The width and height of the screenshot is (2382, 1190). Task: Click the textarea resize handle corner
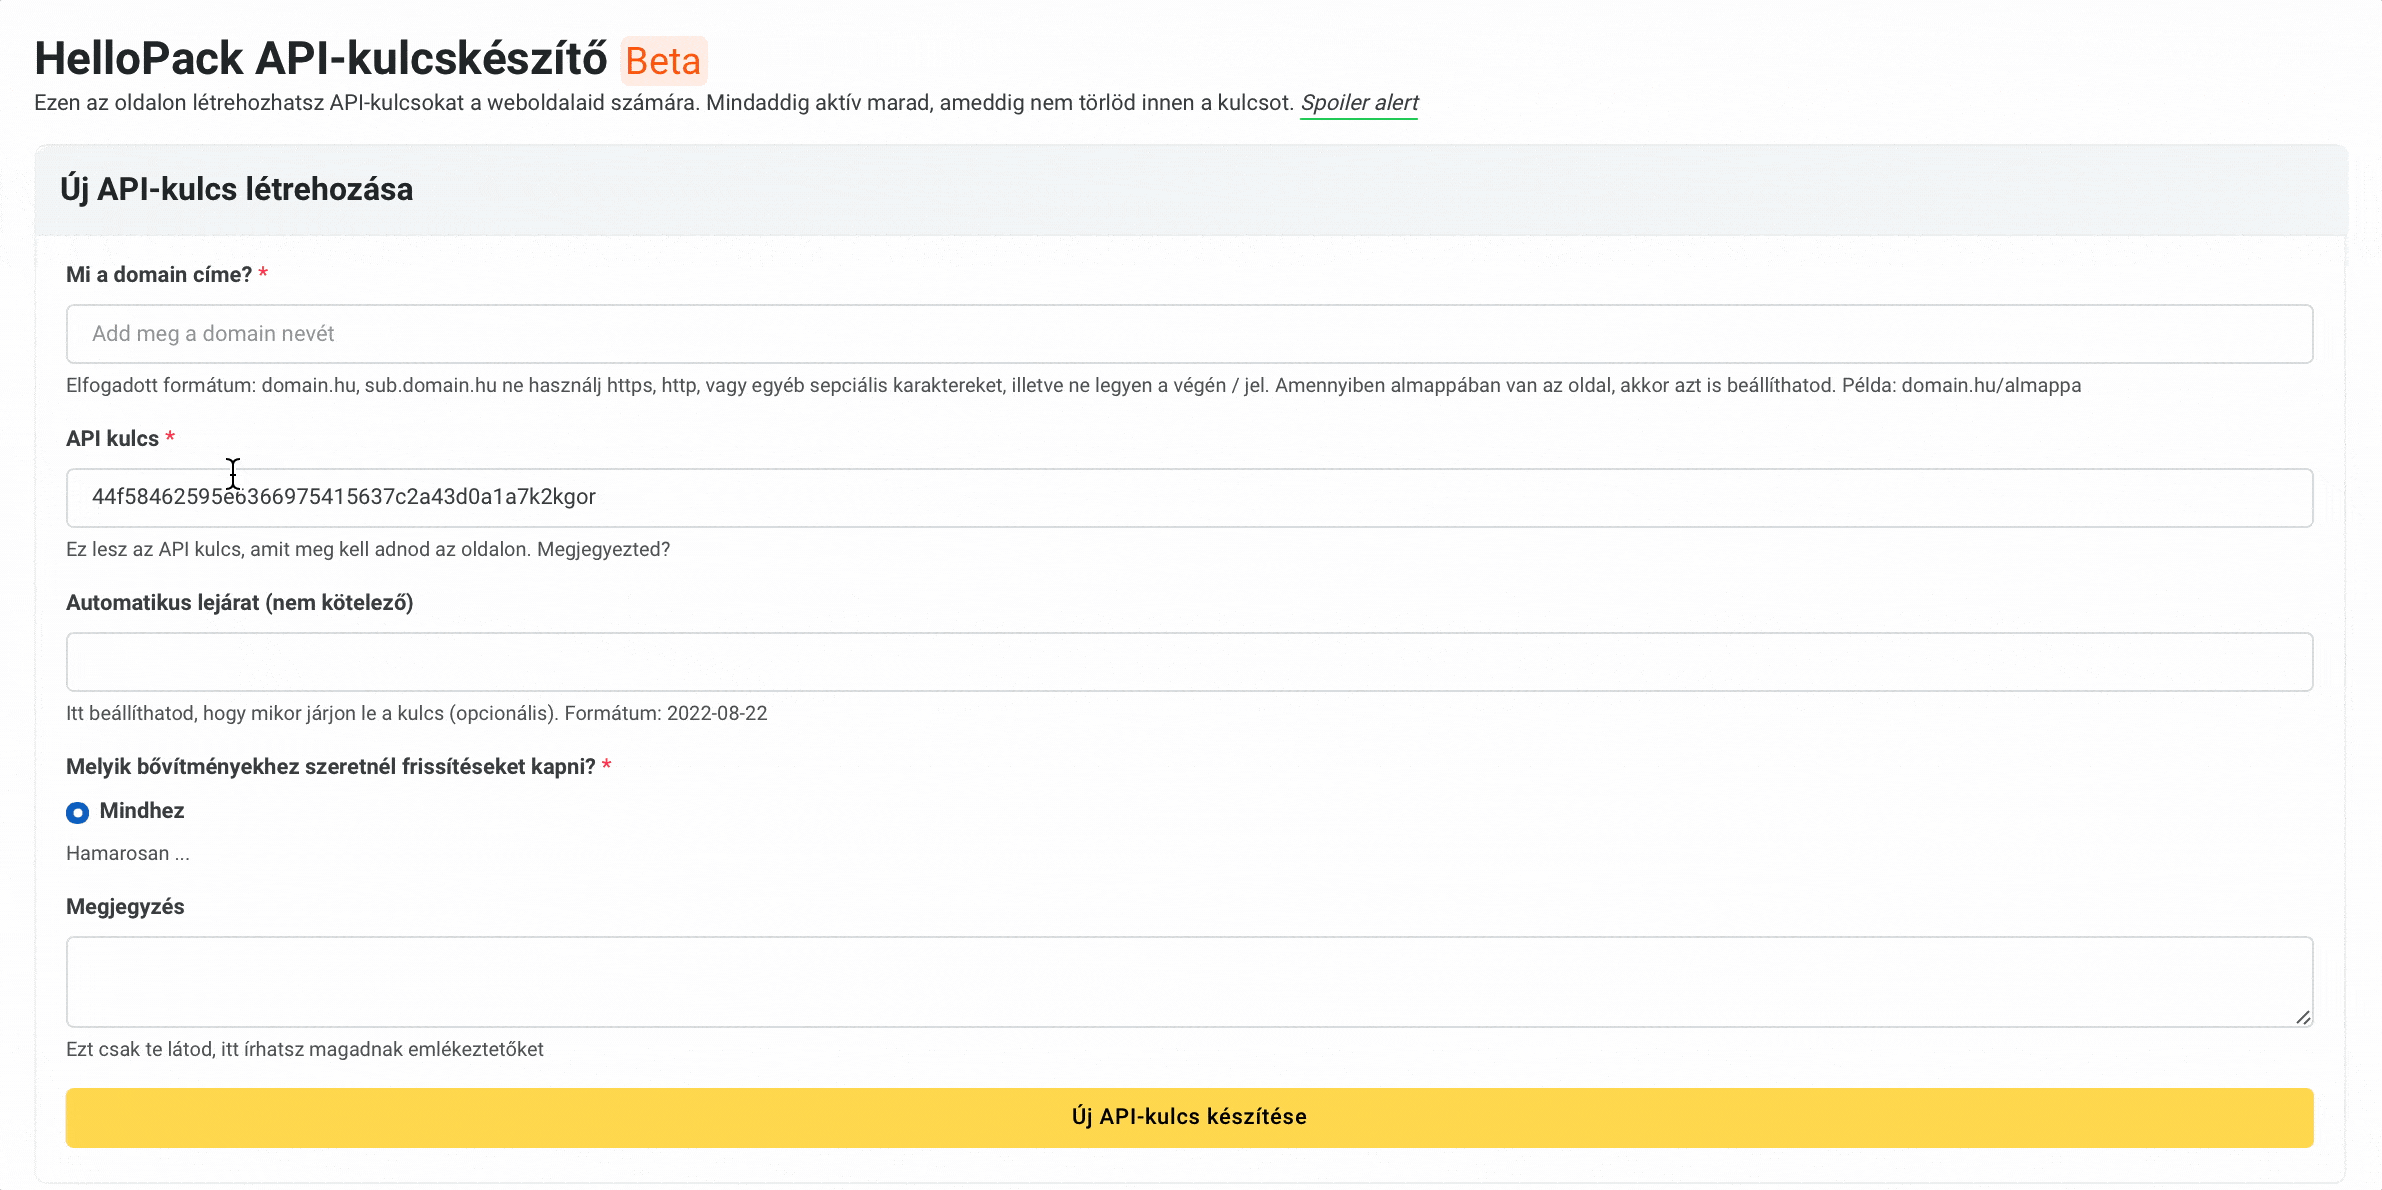(x=2303, y=1017)
